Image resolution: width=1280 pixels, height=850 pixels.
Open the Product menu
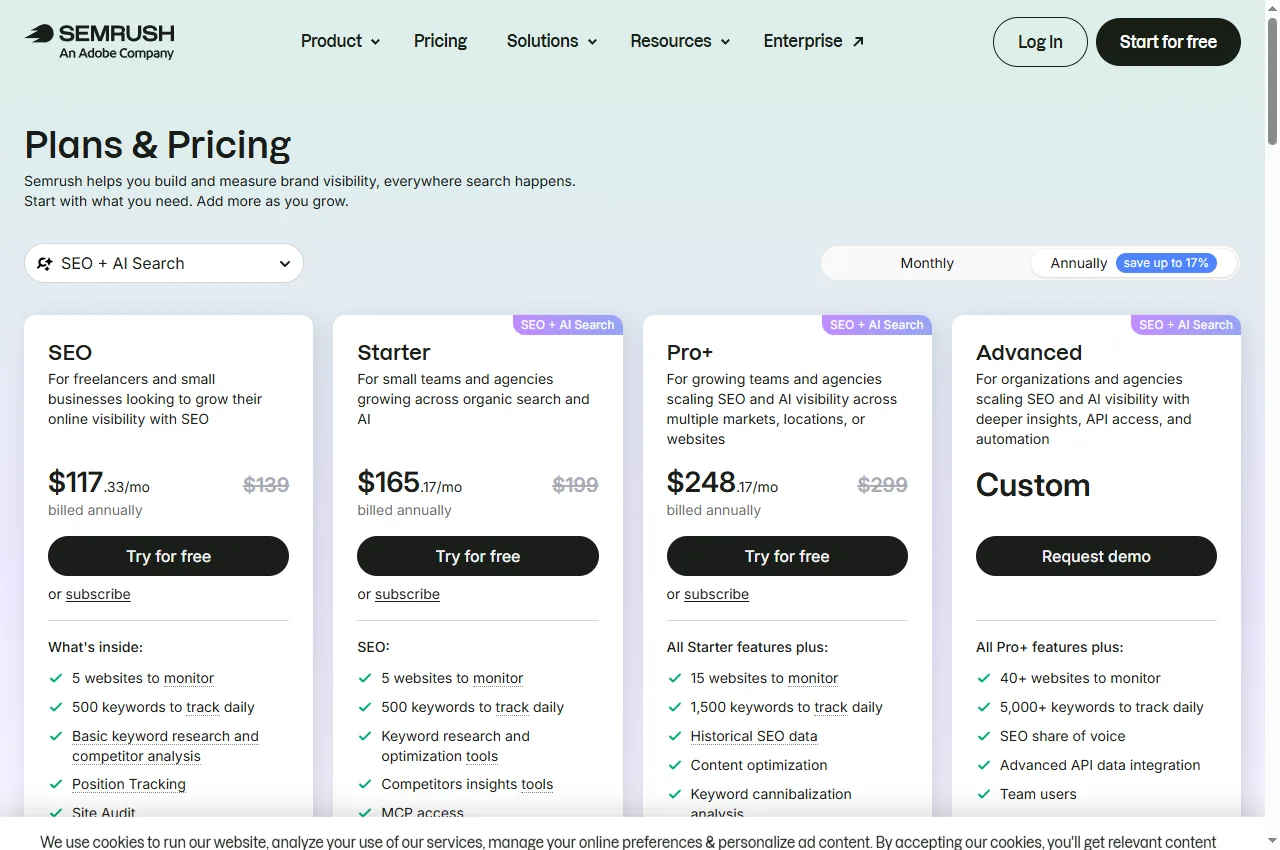click(x=340, y=41)
